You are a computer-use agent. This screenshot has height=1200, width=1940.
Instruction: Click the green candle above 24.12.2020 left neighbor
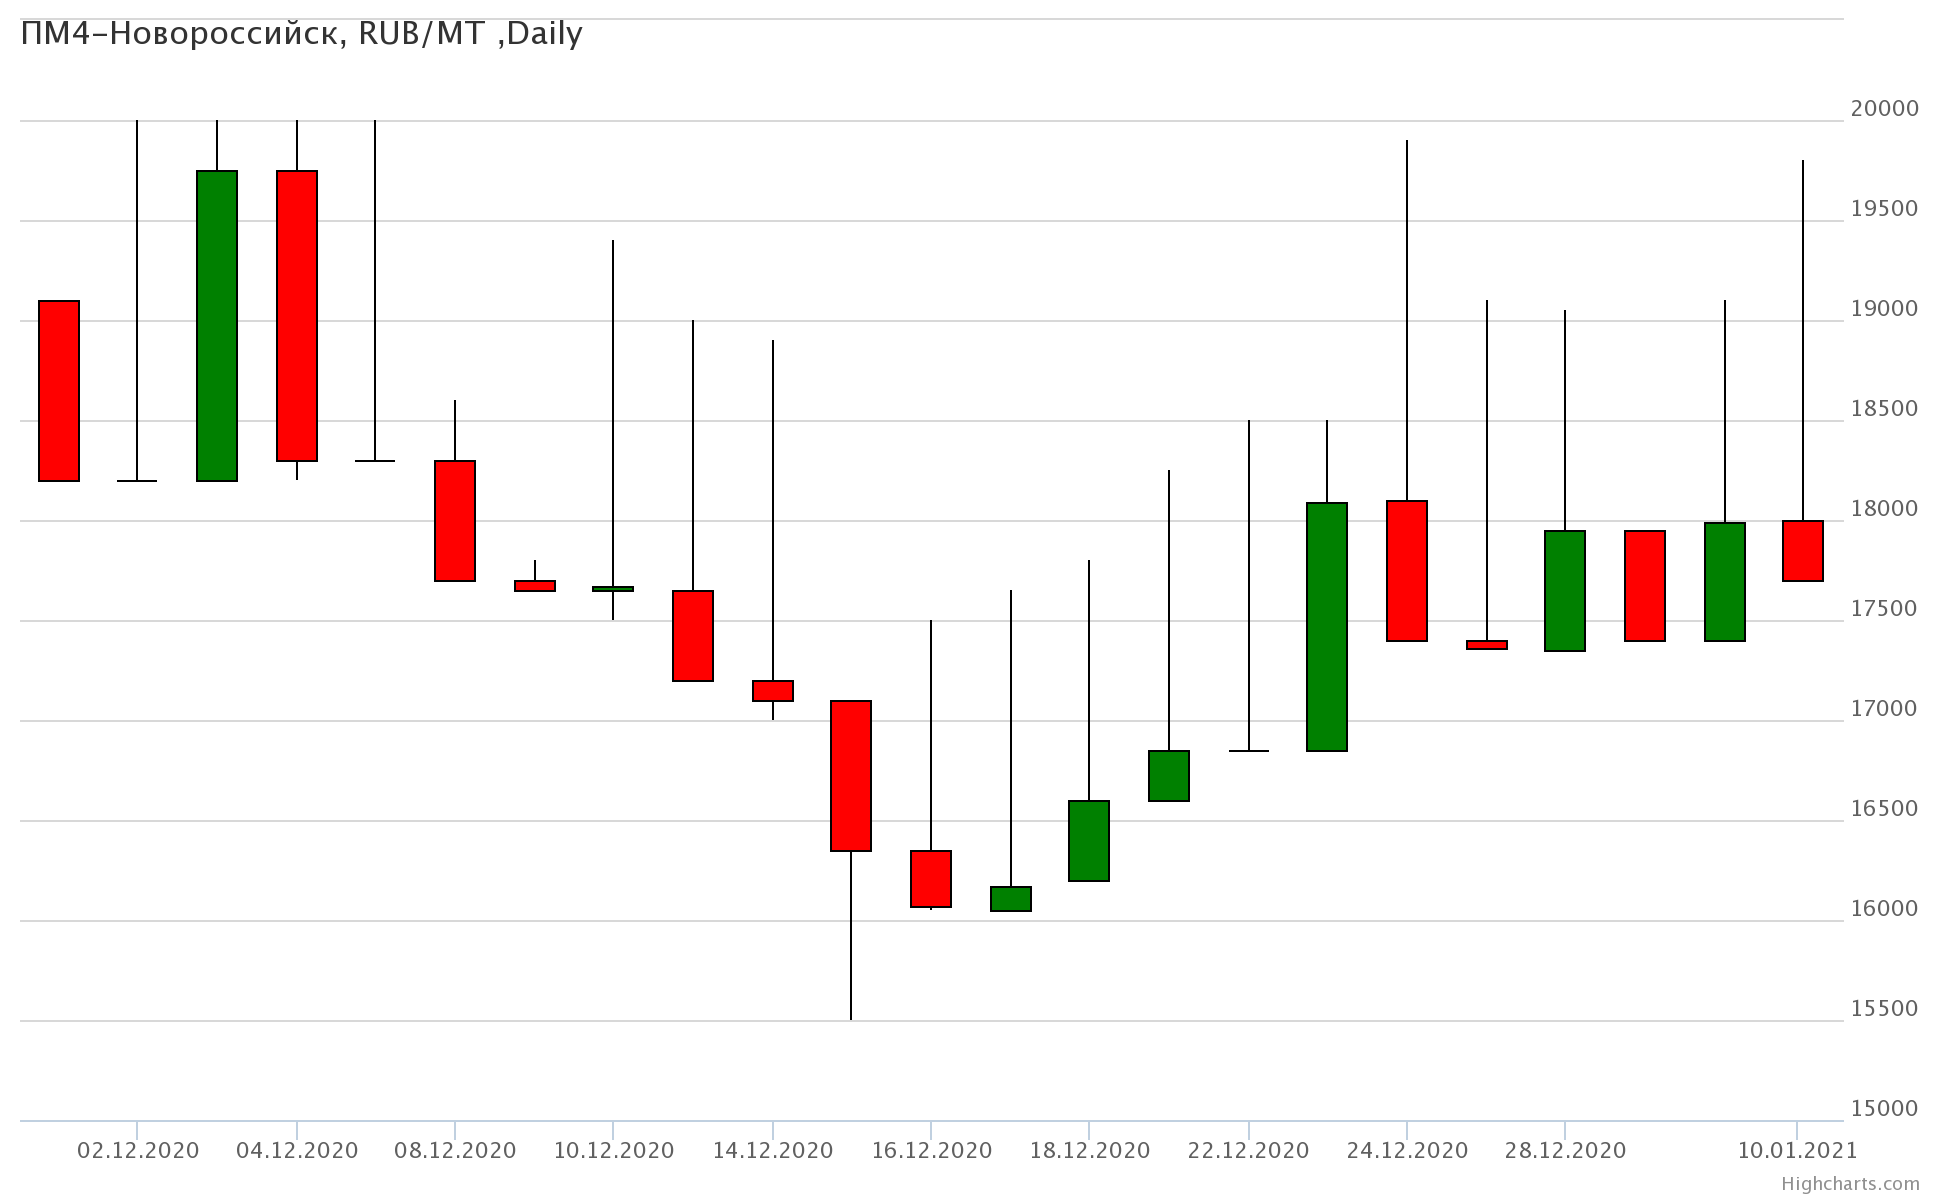tap(1327, 627)
